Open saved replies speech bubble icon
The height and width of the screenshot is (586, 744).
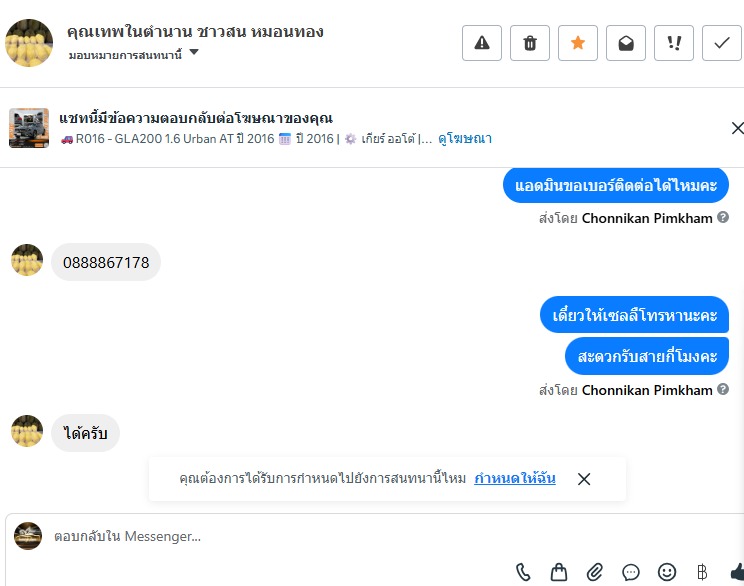631,572
